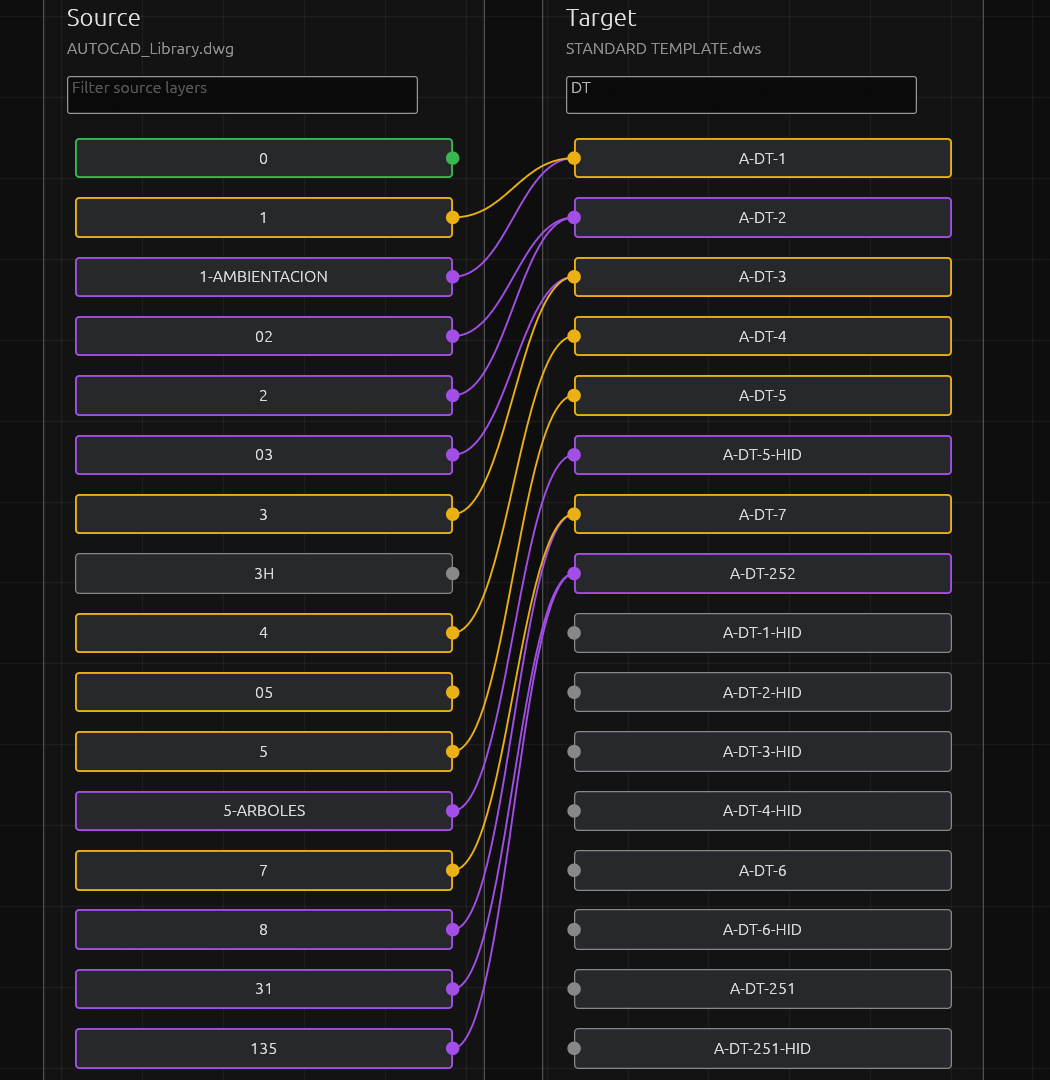The width and height of the screenshot is (1050, 1080).
Task: Select target layer A-DT-5
Action: click(763, 395)
